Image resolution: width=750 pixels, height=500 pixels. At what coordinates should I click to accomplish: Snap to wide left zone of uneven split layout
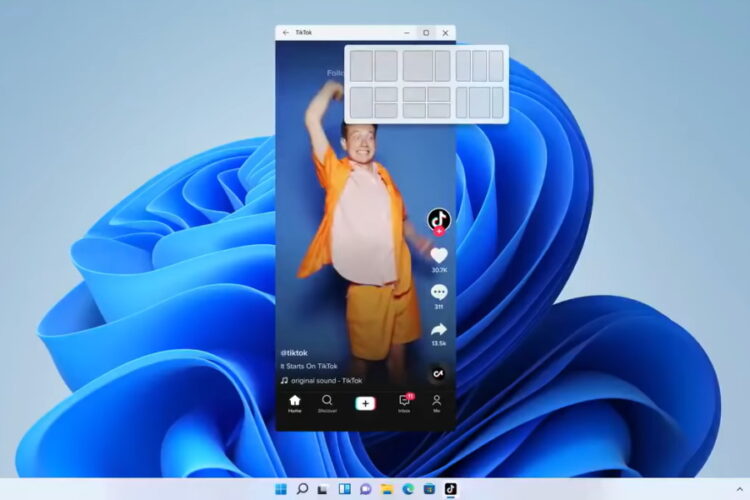(x=418, y=66)
